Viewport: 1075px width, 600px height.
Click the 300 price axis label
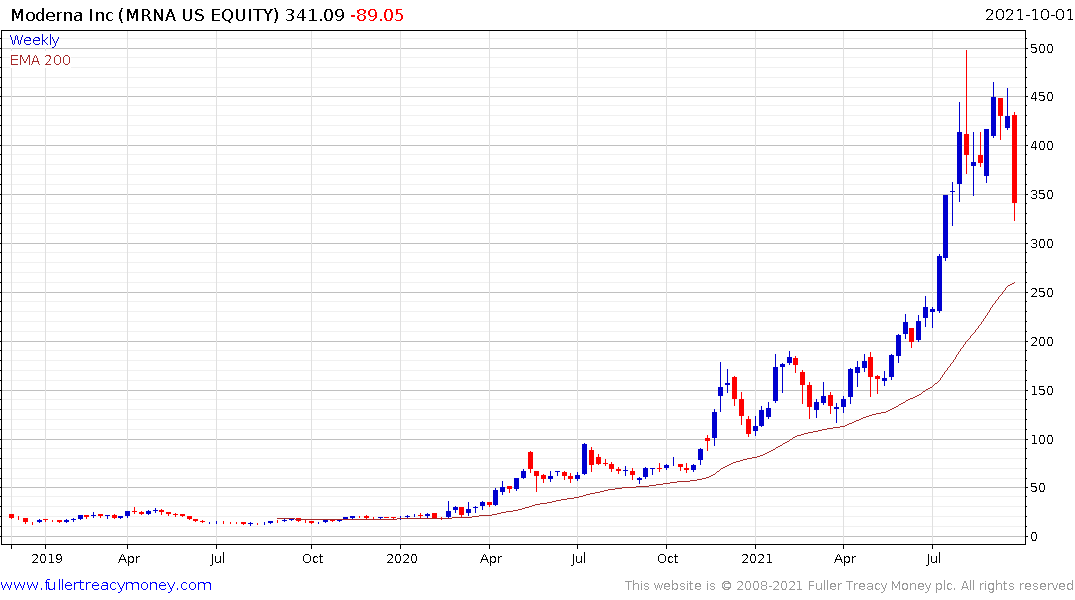tap(1042, 243)
